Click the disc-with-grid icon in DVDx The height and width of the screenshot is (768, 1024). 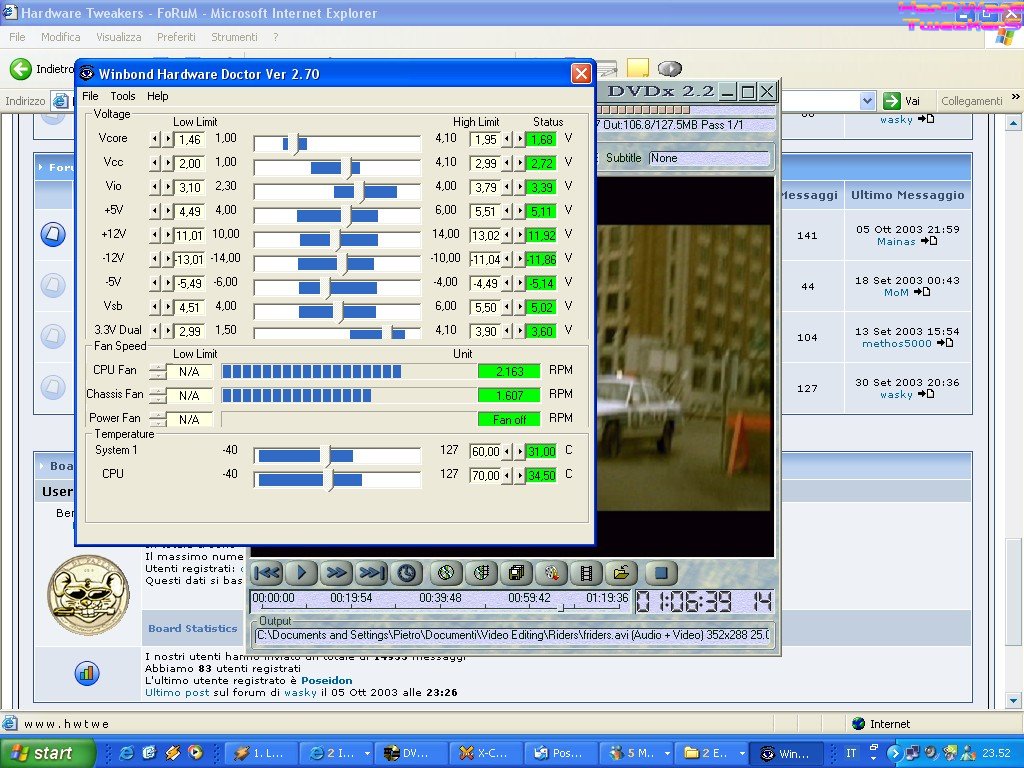481,573
